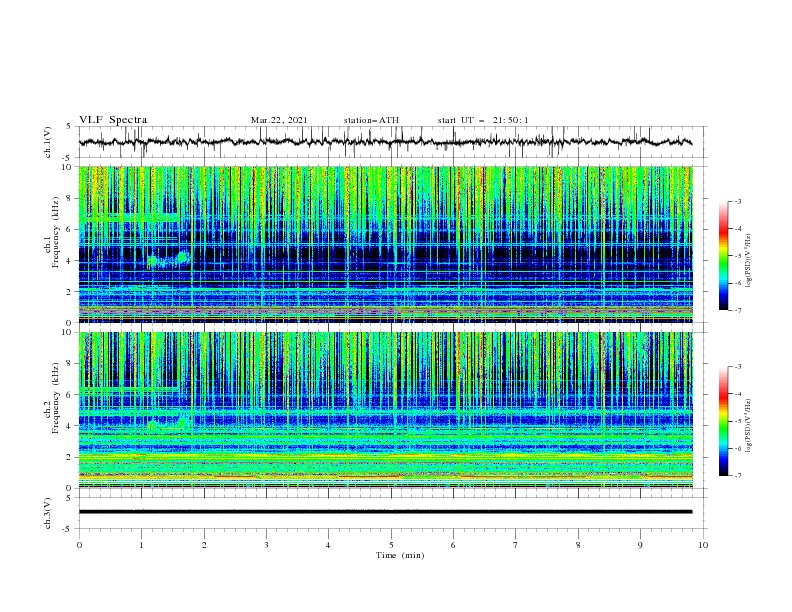Click the 'start UT = 21:50:1' text

coord(483,120)
